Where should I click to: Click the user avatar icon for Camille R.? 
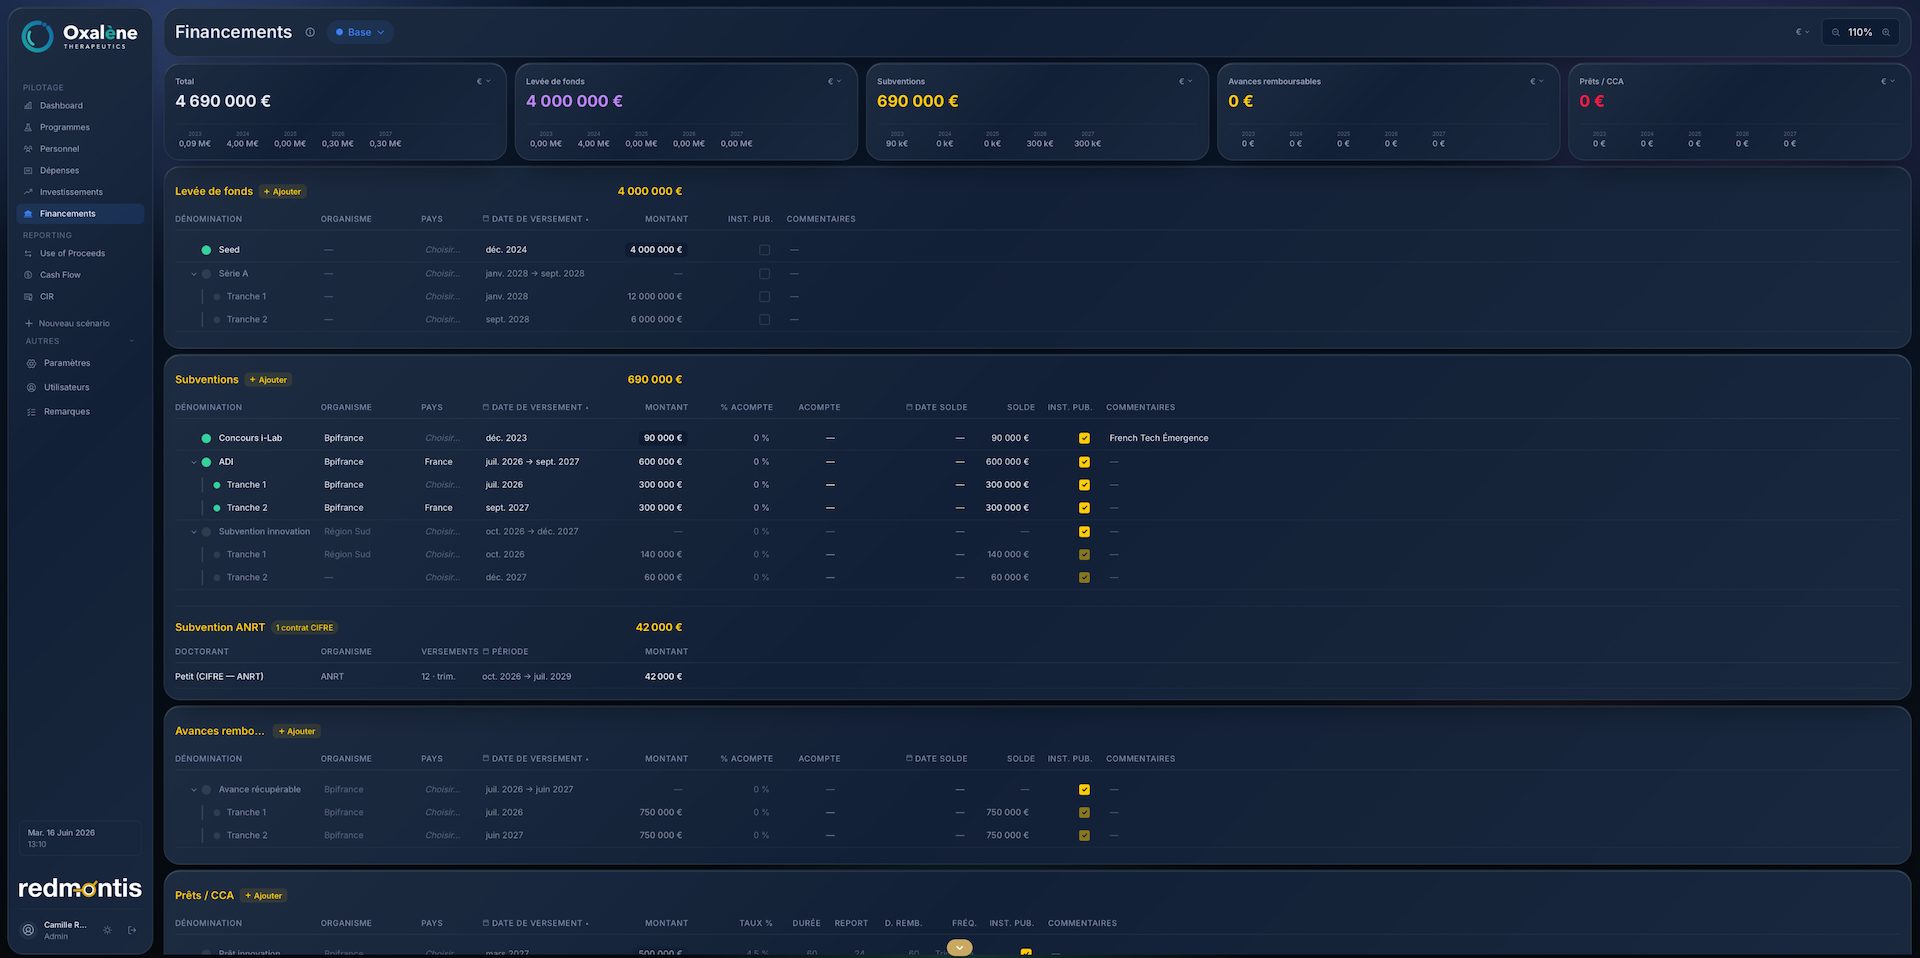pos(28,930)
